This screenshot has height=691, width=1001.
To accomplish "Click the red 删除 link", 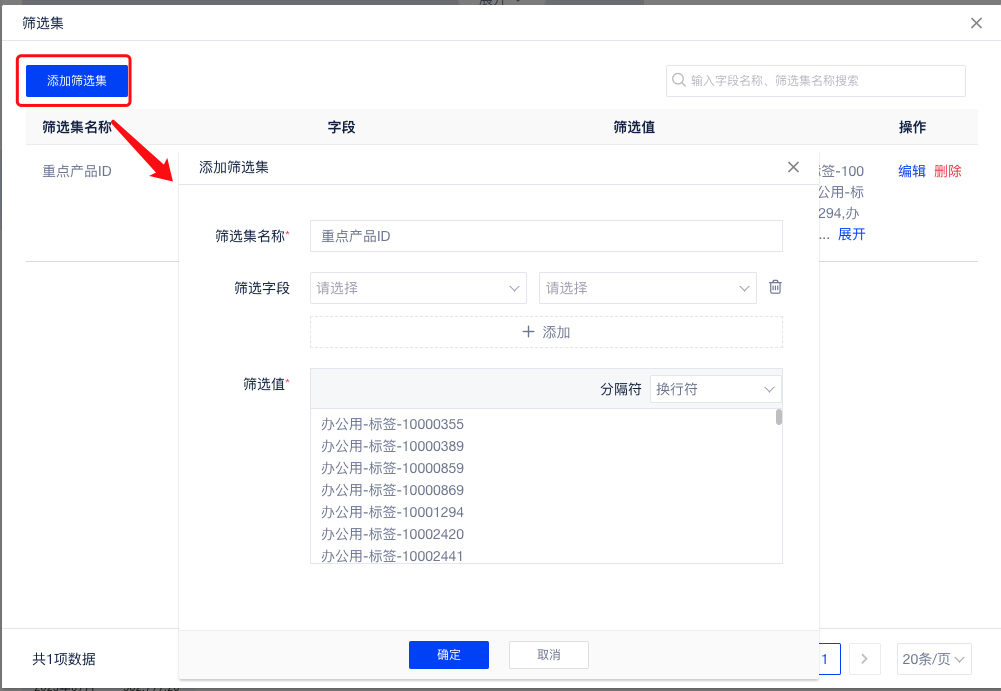I will tap(947, 171).
